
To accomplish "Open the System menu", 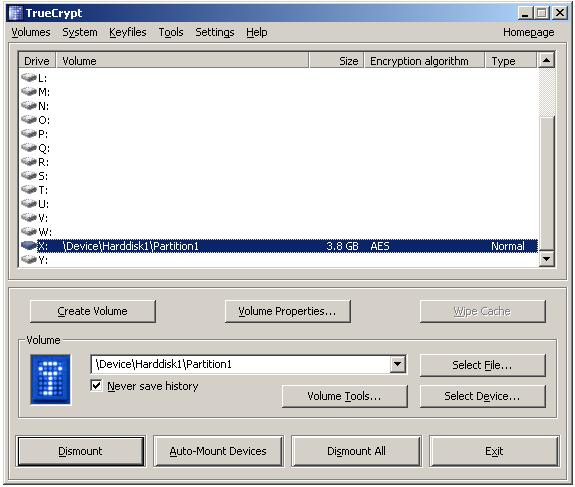I will [80, 32].
